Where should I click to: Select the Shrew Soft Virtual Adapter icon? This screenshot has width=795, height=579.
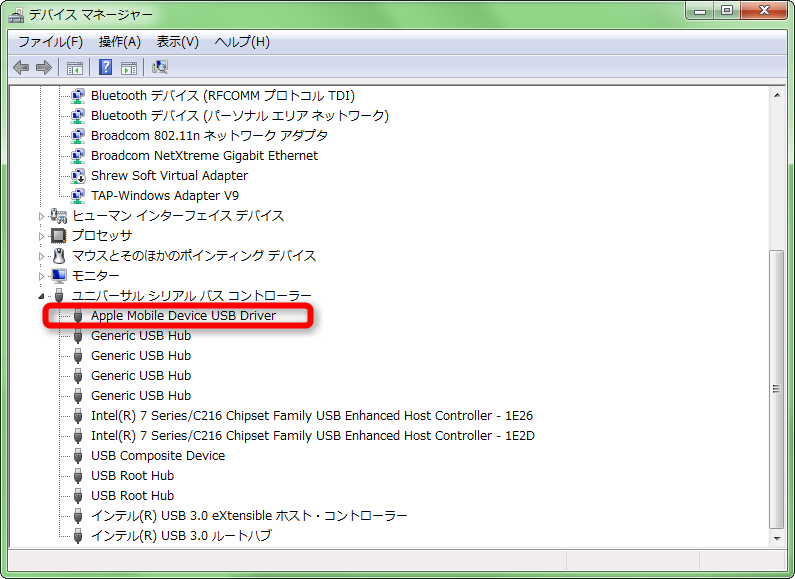pyautogui.click(x=78, y=176)
